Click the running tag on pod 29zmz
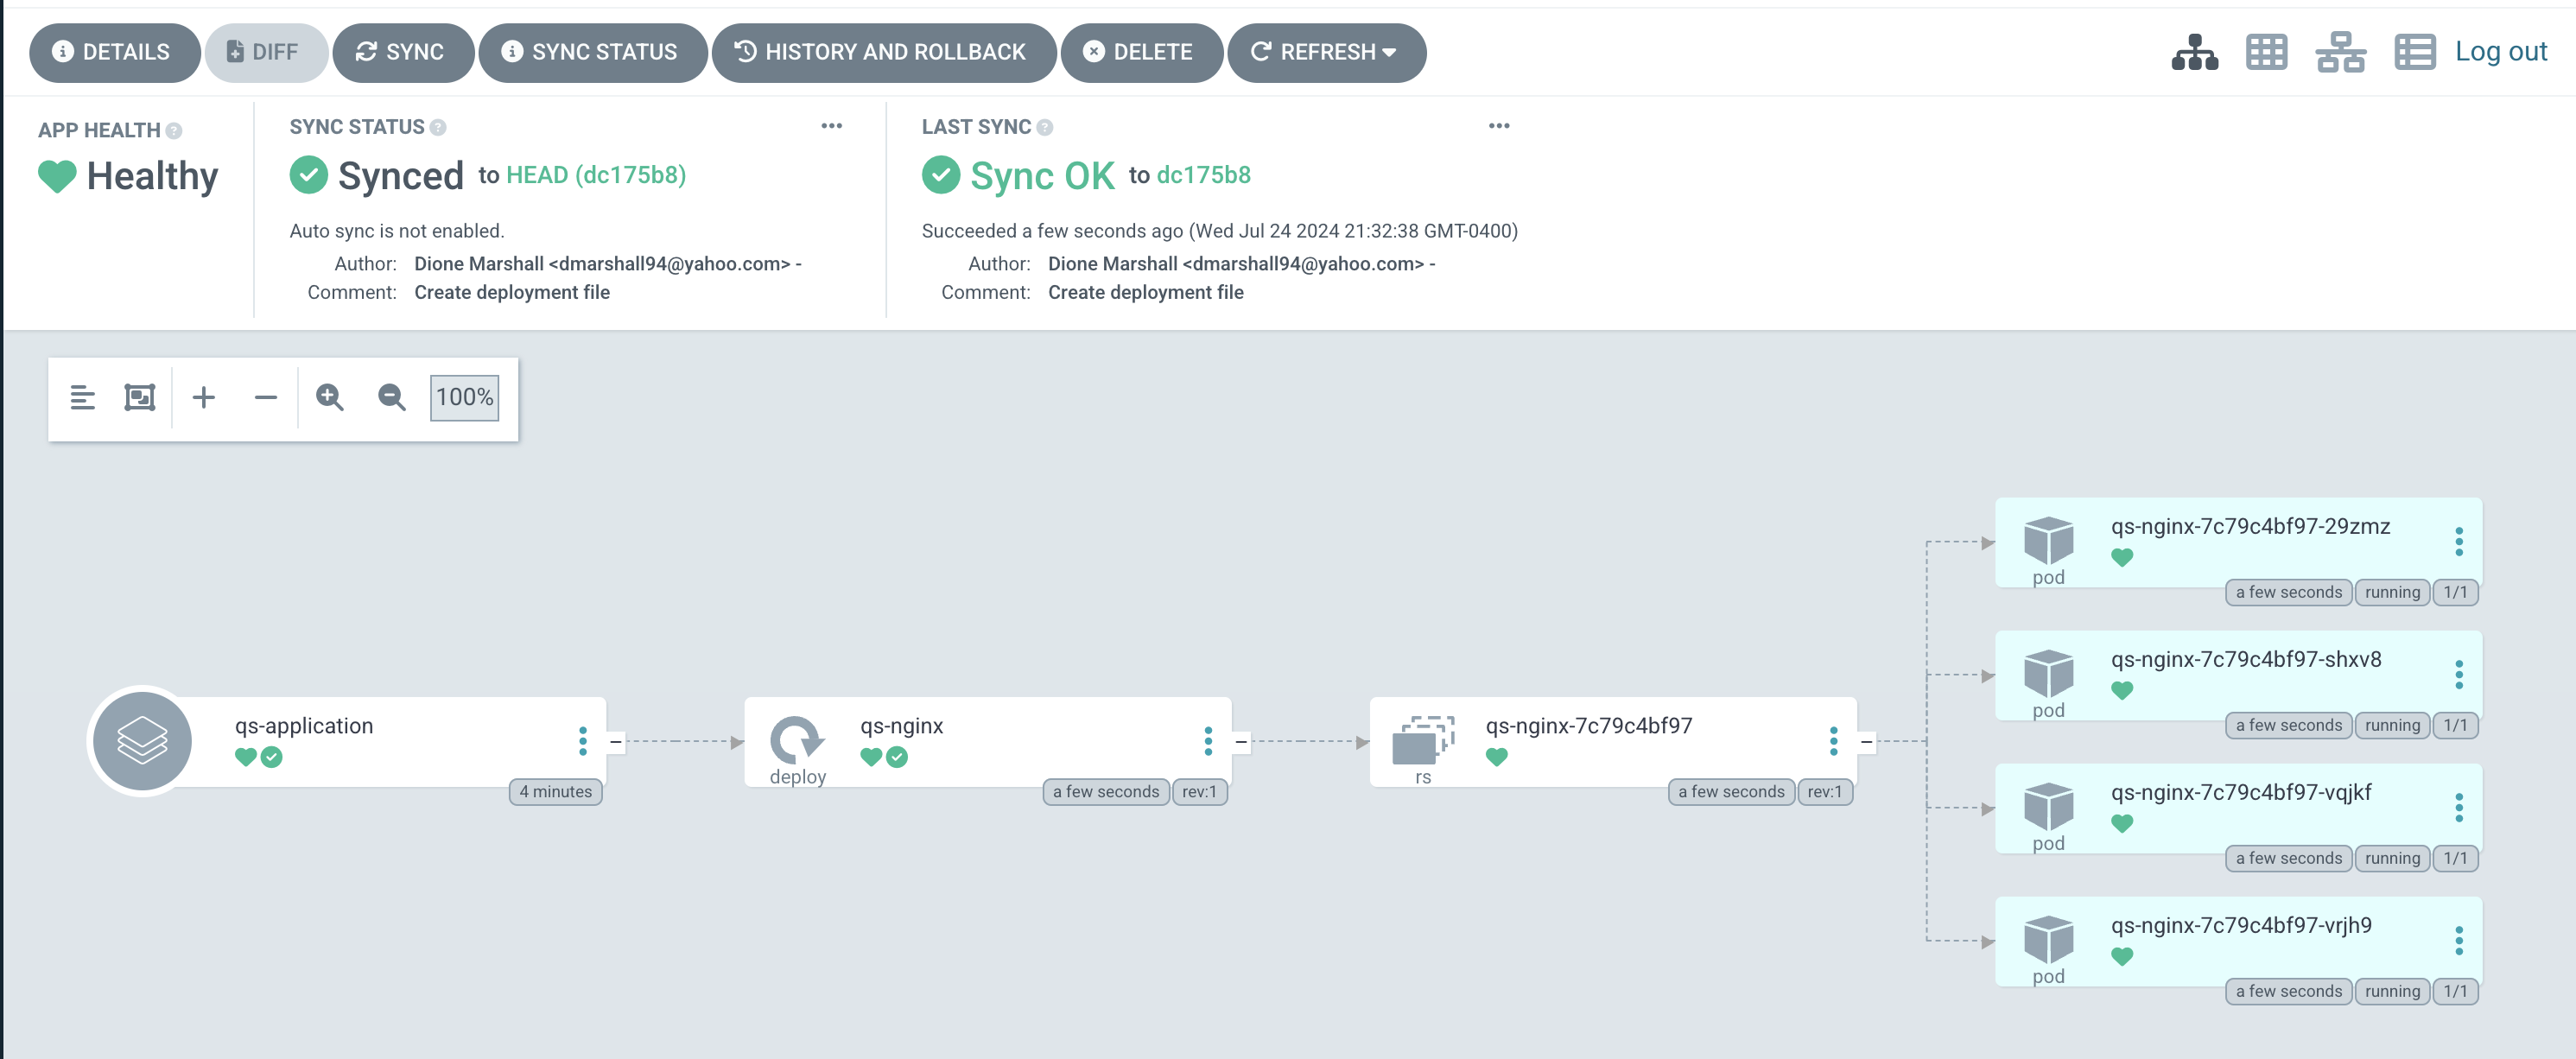 (x=2392, y=593)
